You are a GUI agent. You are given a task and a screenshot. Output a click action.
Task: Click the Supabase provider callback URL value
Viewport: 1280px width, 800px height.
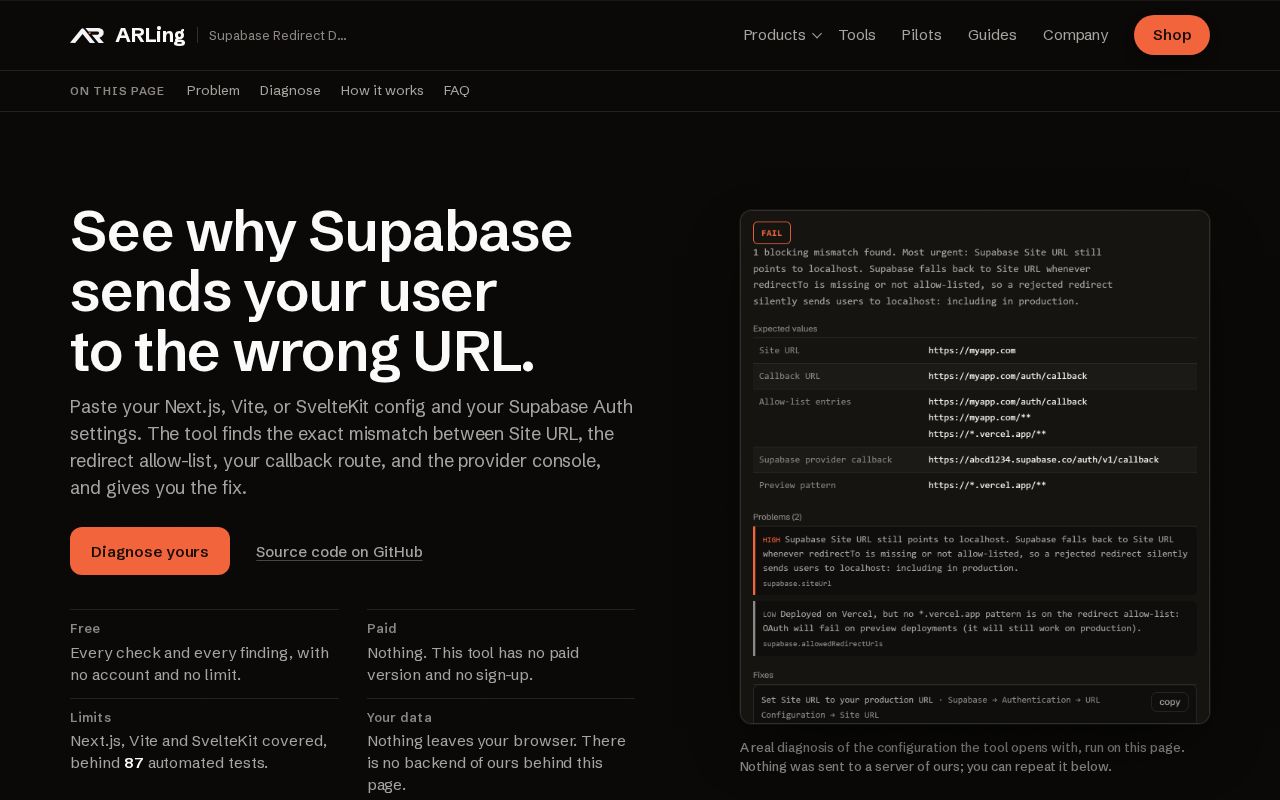(x=1043, y=460)
